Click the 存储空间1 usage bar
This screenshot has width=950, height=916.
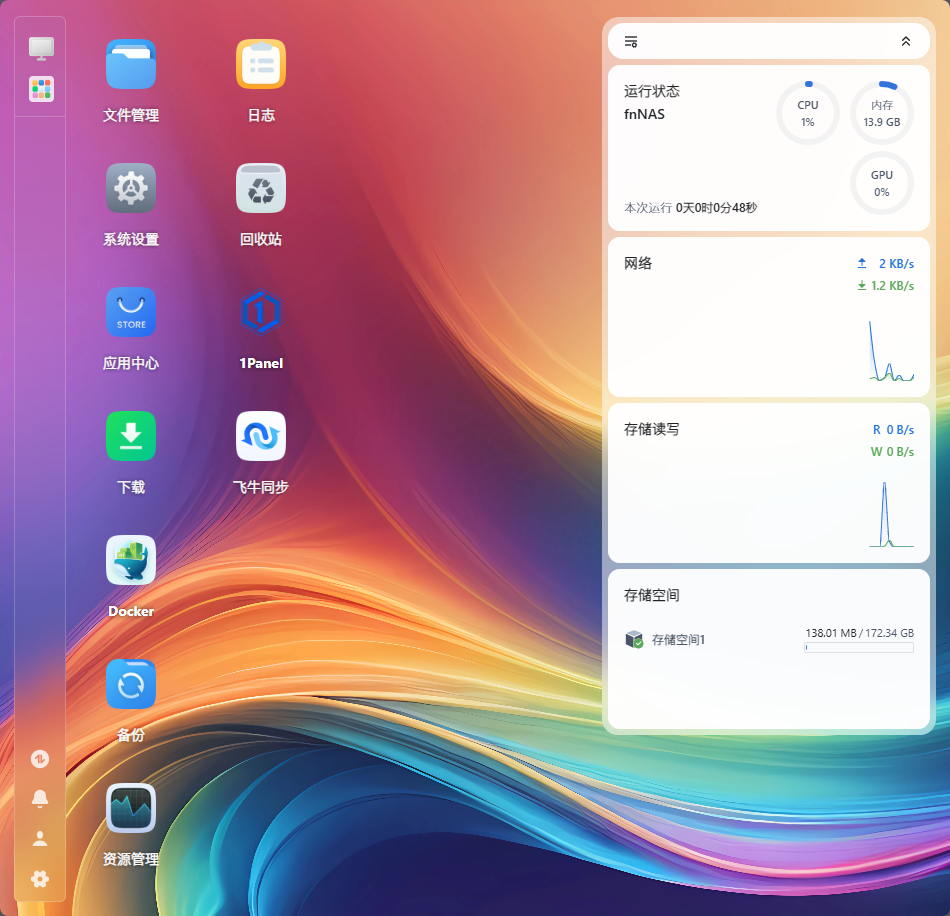(859, 648)
